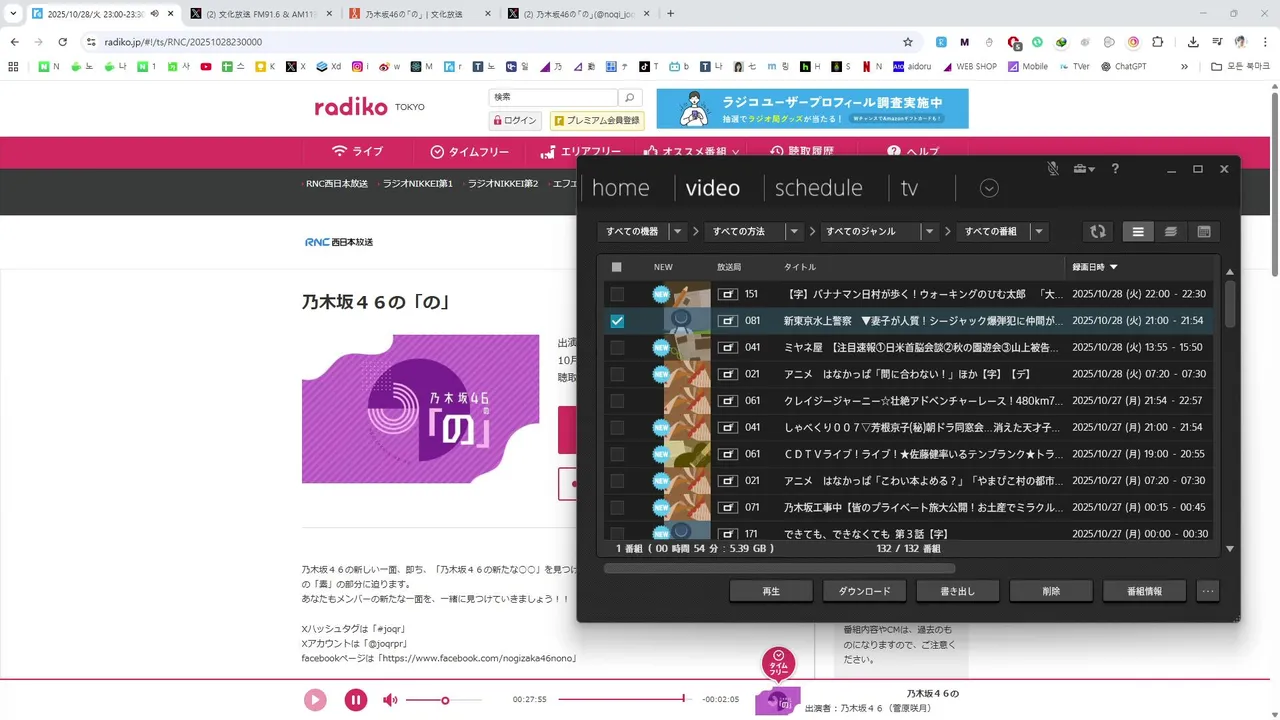1280x720 pixels.
Task: Open radiko ライブ menu item
Action: (x=357, y=152)
